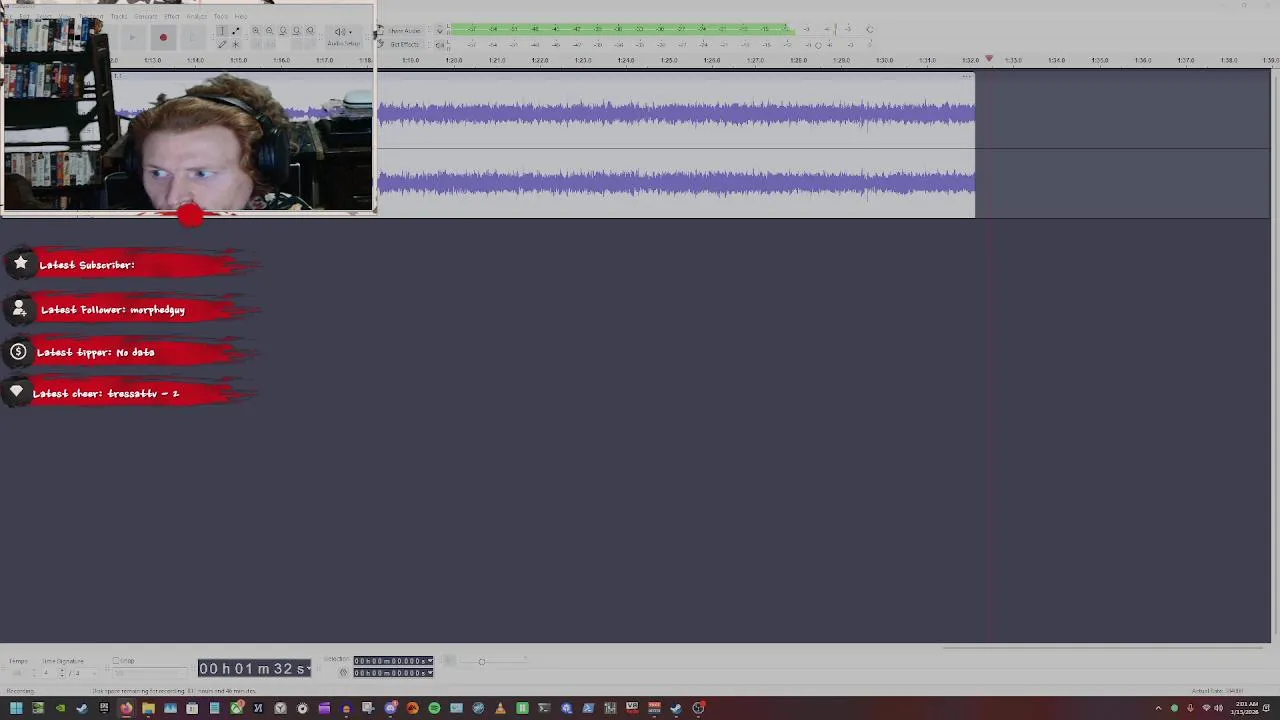
Task: Click the vertical scrollbar at right edge
Action: [x=1275, y=355]
